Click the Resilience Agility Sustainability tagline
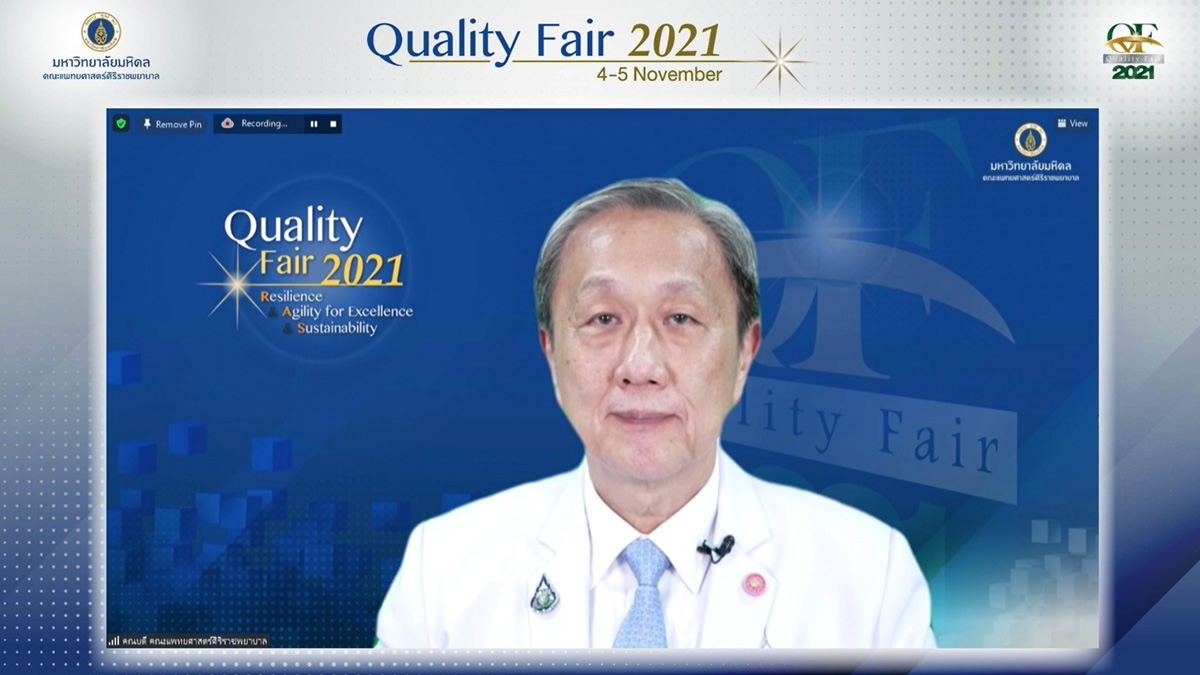 pos(335,312)
